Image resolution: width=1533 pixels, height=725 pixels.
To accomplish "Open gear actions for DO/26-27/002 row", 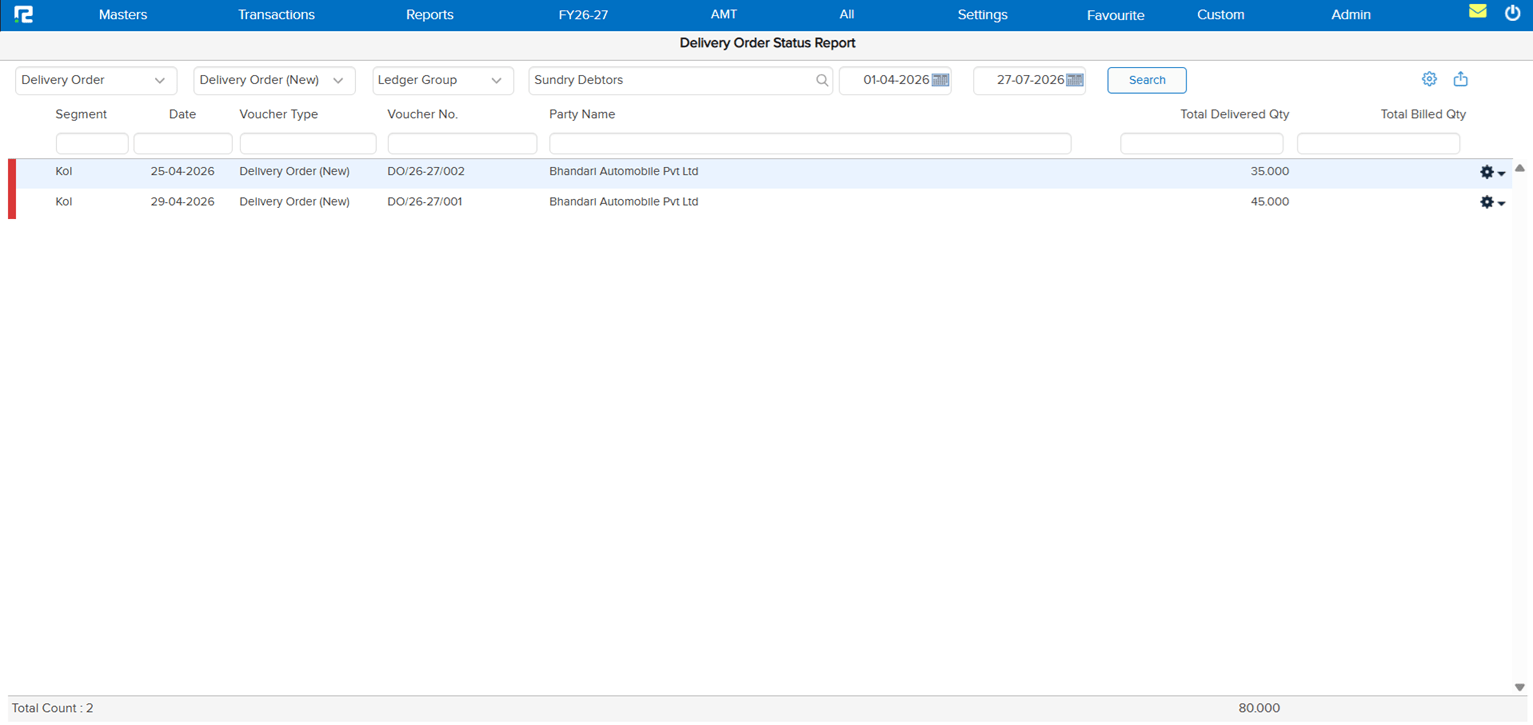I will pos(1492,172).
